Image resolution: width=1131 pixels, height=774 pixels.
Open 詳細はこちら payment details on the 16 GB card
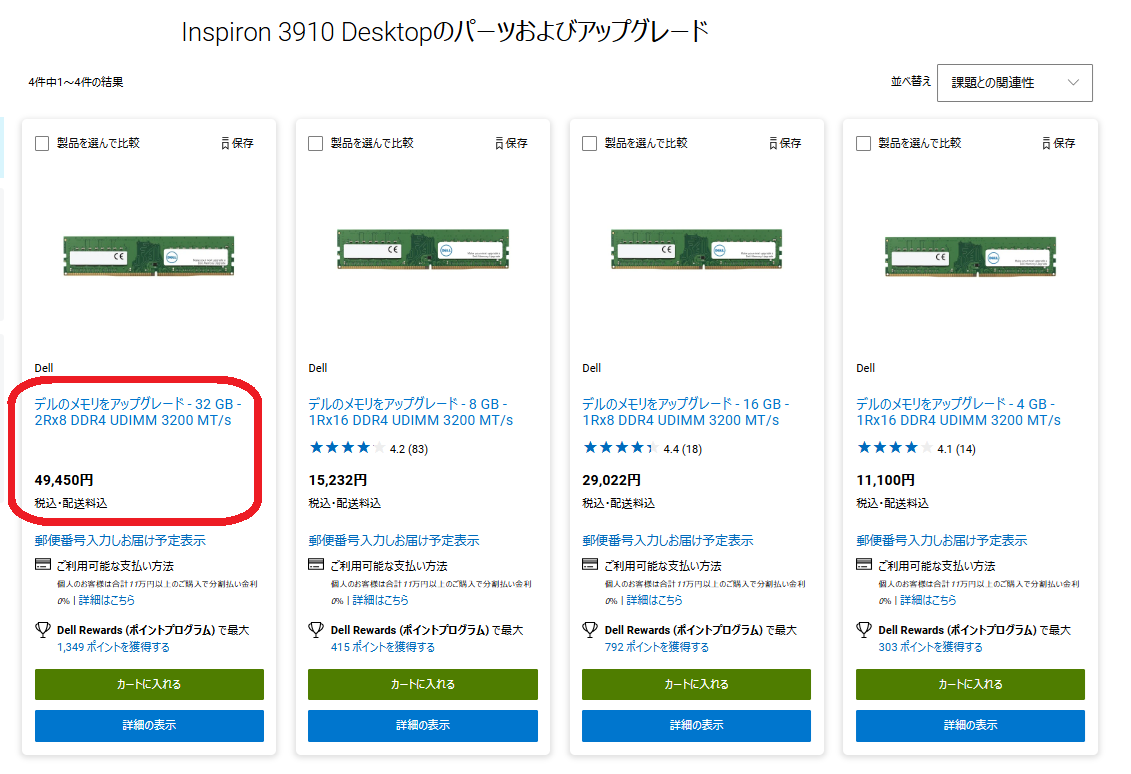[654, 600]
